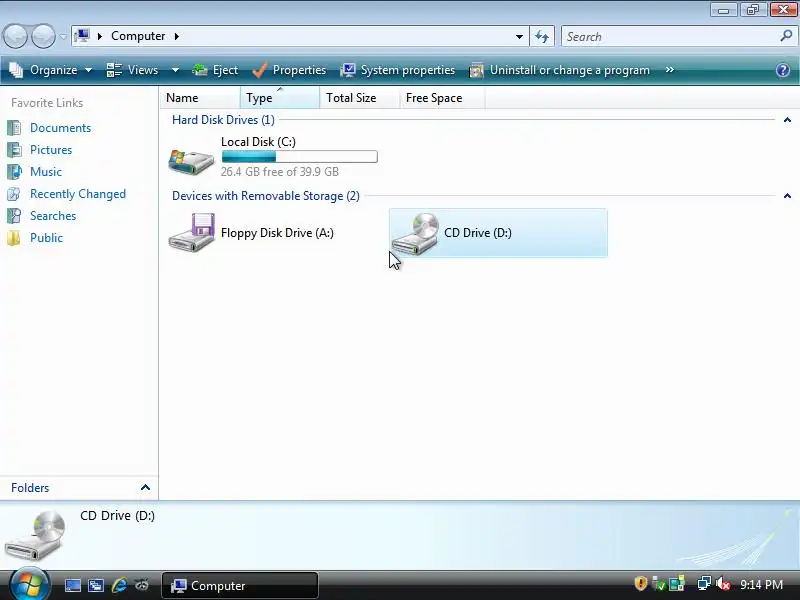Click the Floppy Disk Drive (A:) label
The height and width of the screenshot is (600, 800).
pyautogui.click(x=277, y=233)
